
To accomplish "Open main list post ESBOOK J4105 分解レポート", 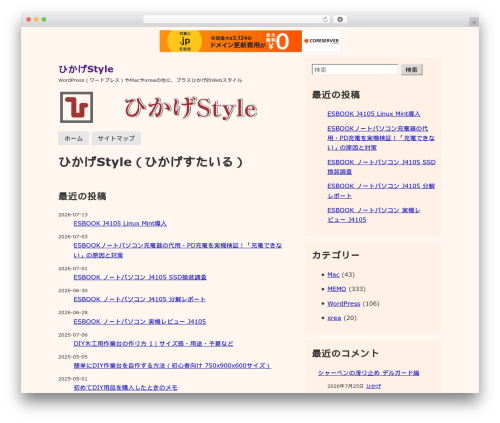I will [140, 299].
